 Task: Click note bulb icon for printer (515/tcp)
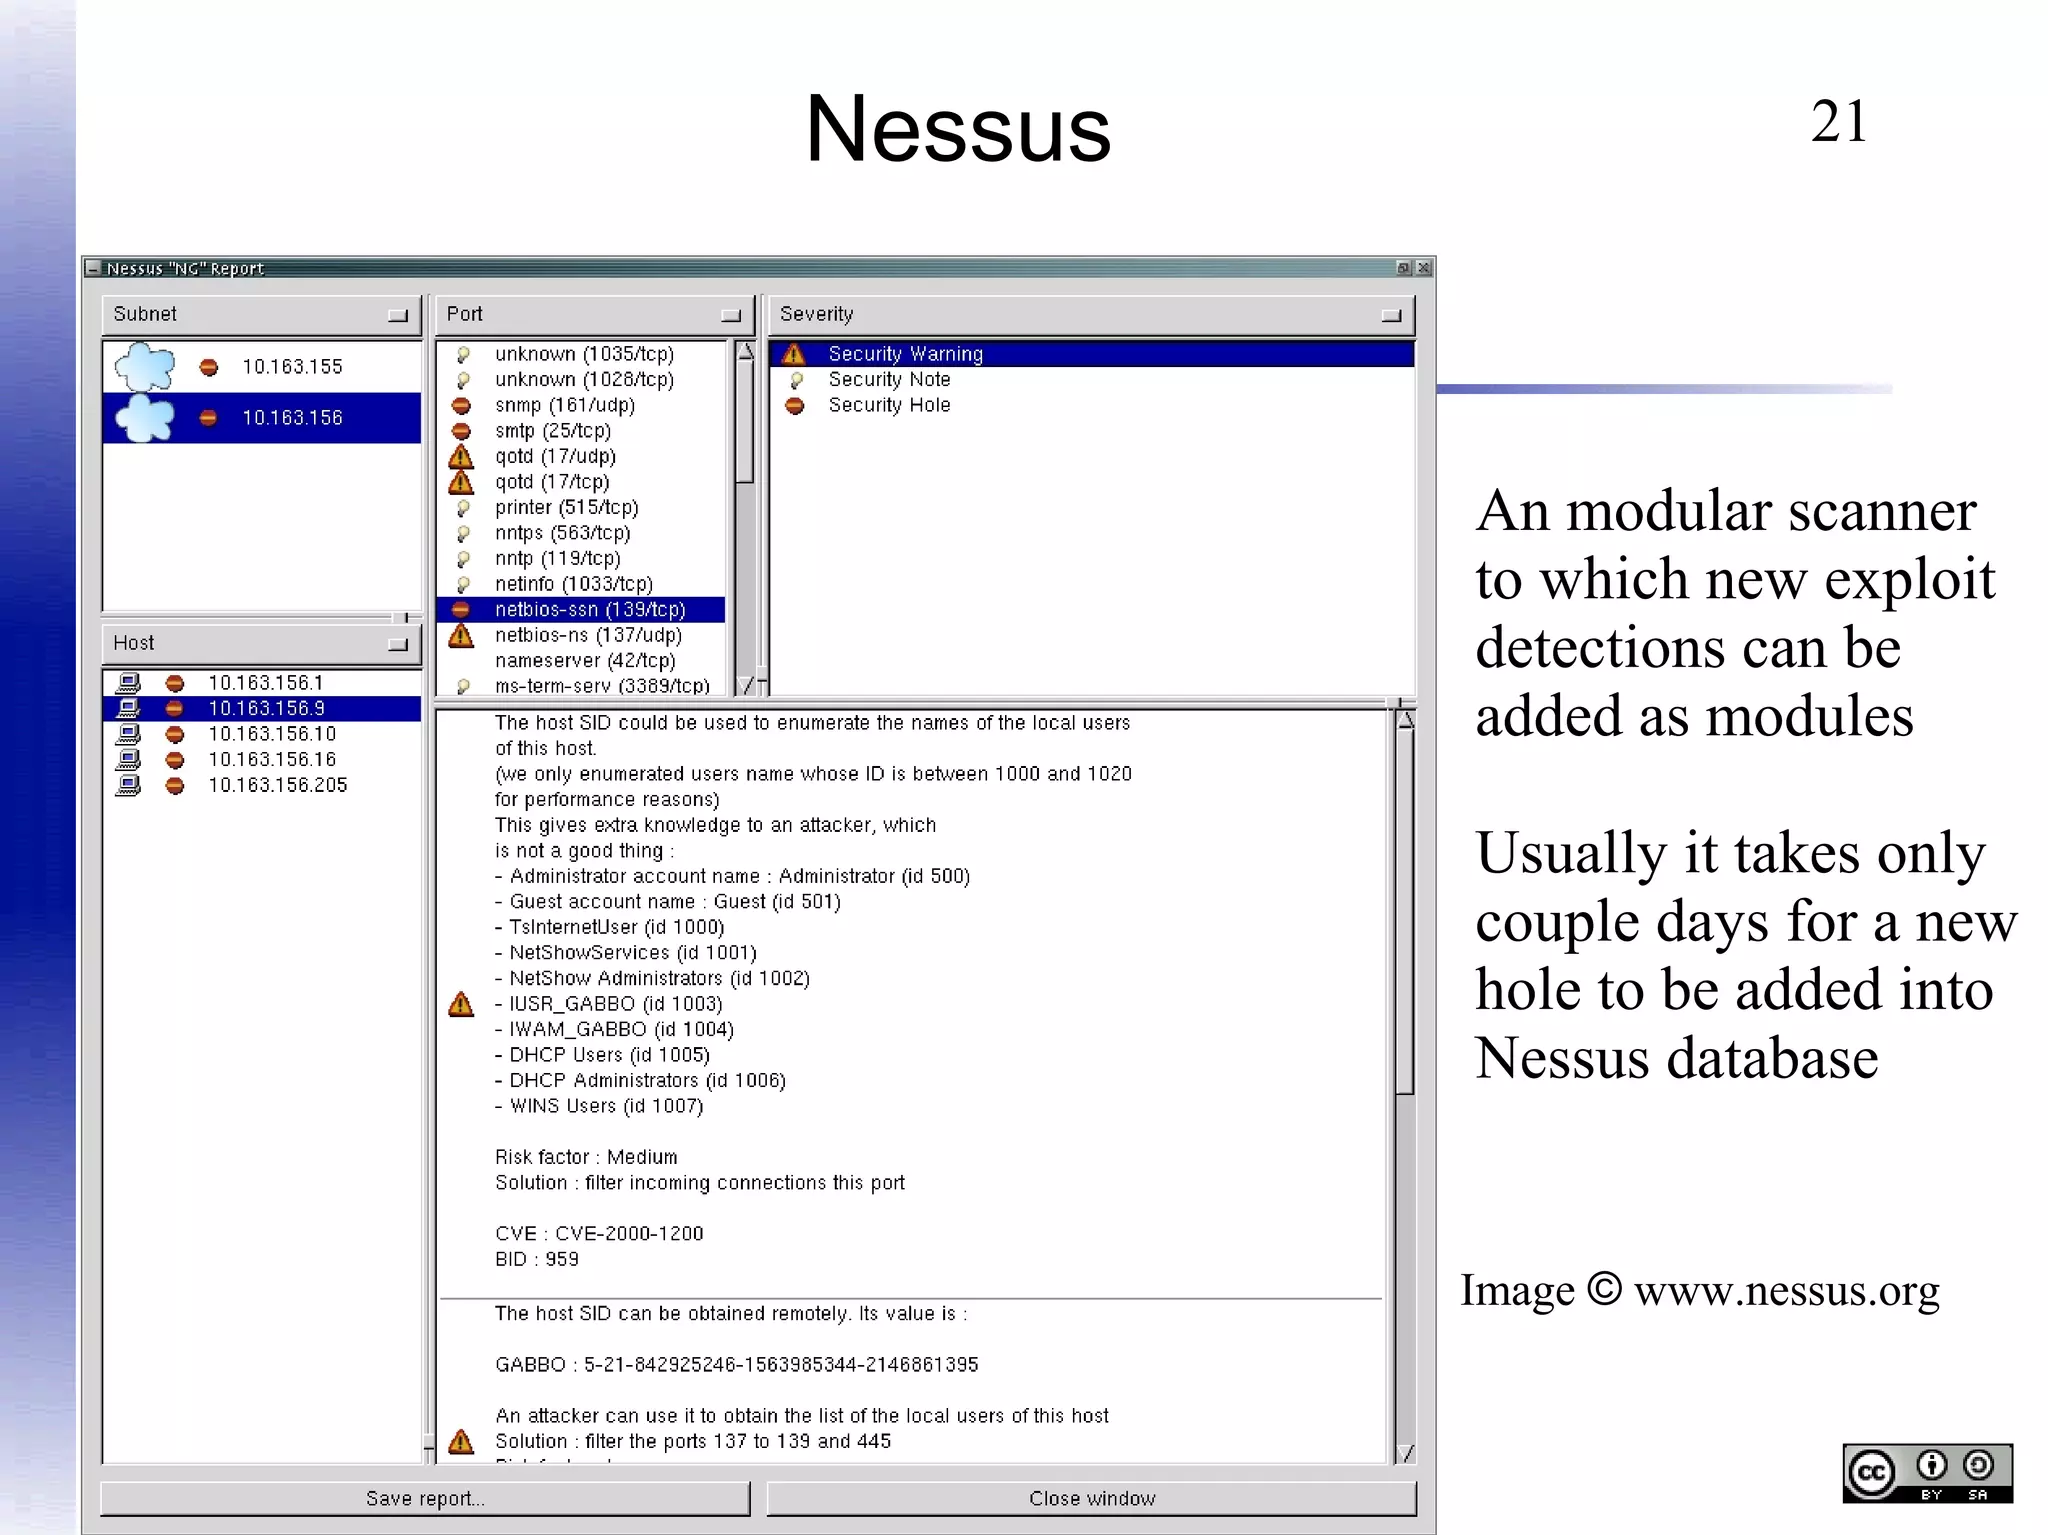(x=463, y=508)
